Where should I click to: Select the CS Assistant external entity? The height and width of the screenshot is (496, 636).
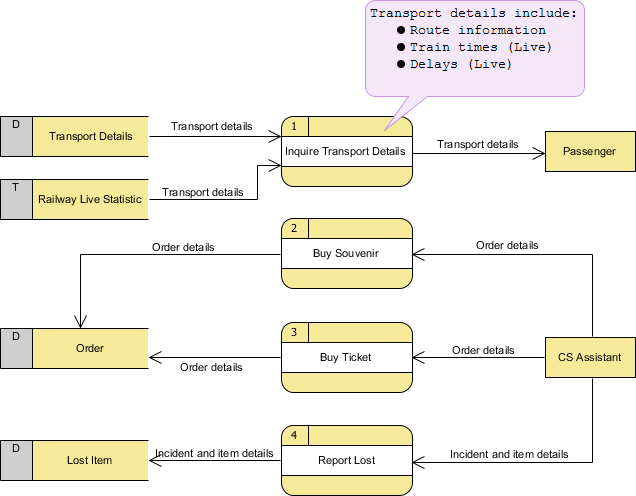589,357
